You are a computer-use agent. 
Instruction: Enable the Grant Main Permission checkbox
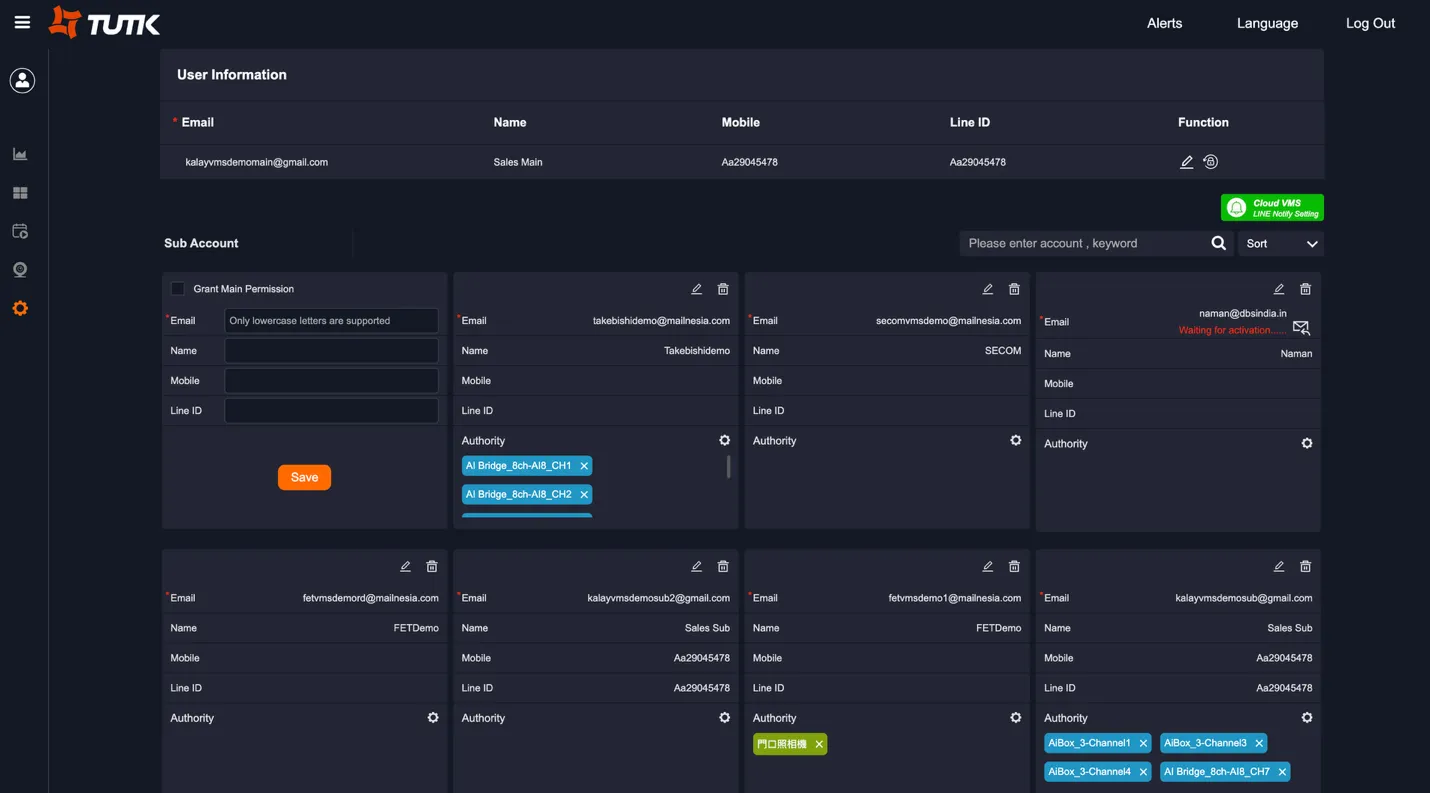178,288
